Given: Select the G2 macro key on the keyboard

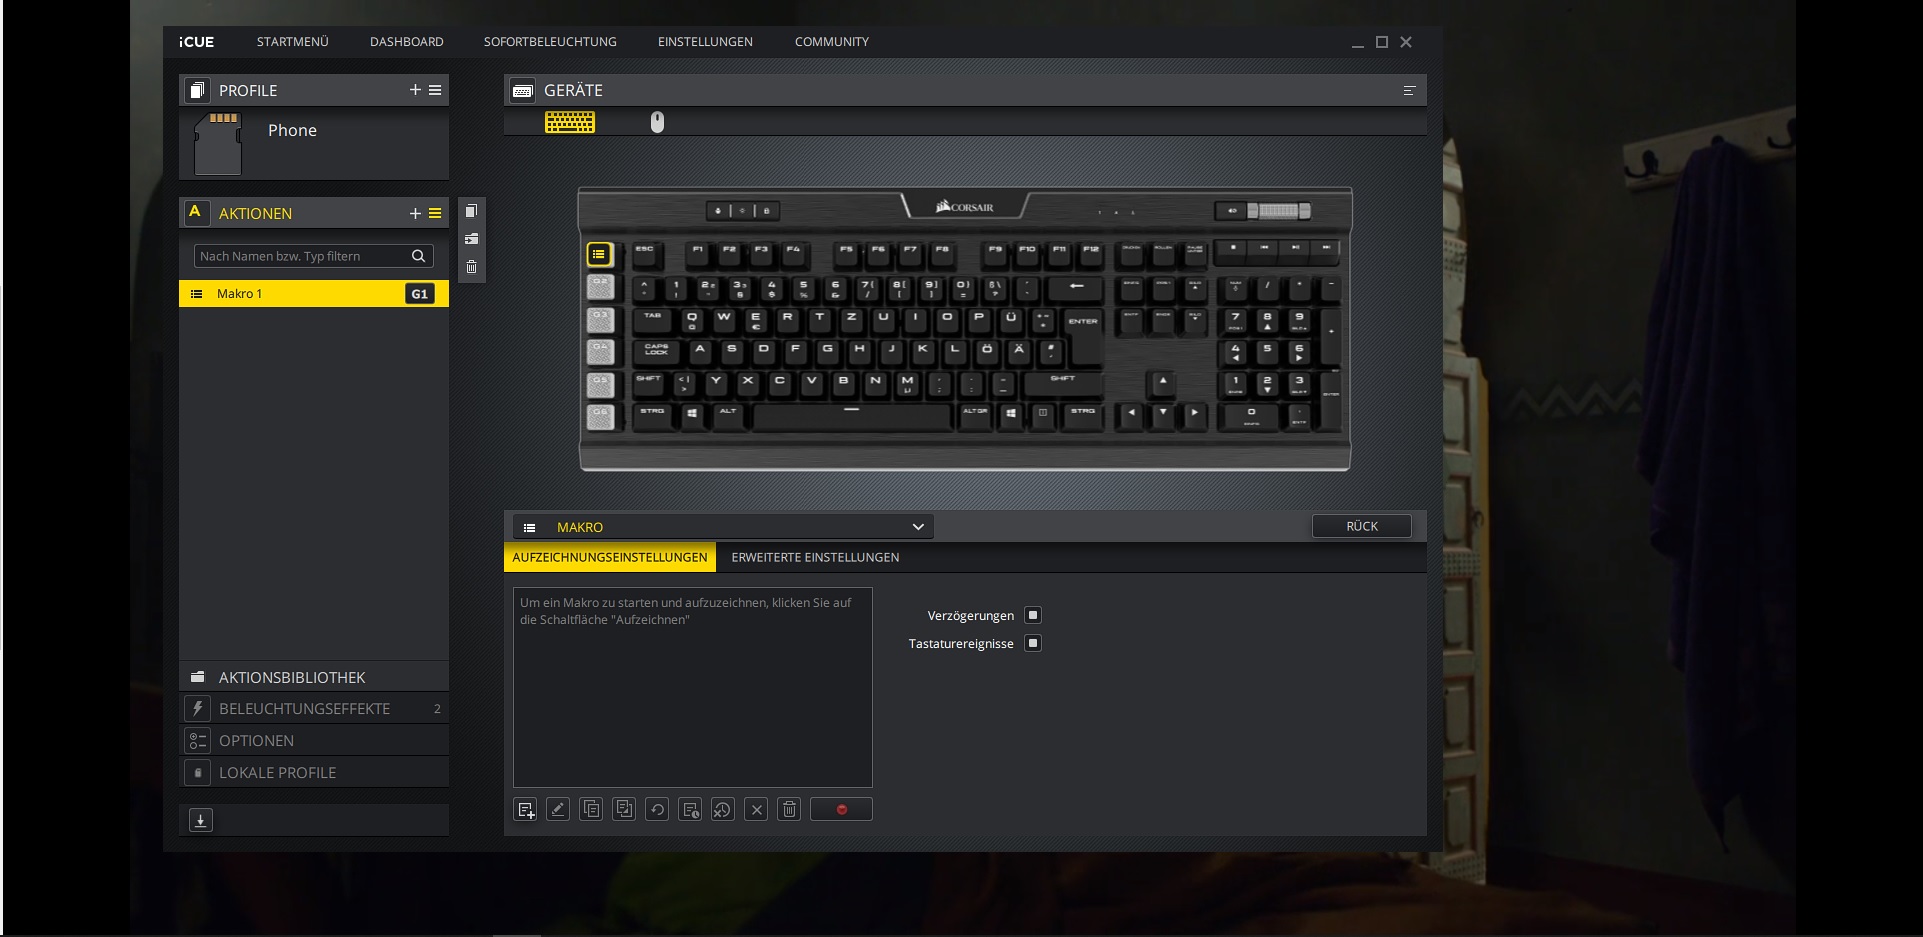Looking at the screenshot, I should pyautogui.click(x=599, y=287).
